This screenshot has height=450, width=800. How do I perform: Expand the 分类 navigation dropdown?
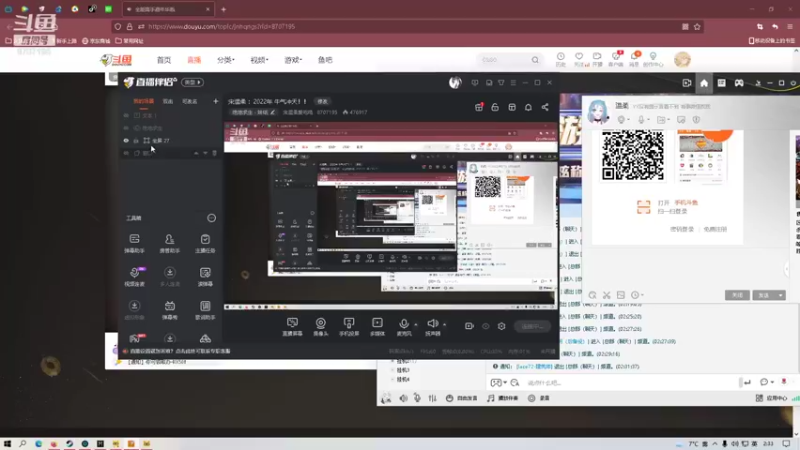pos(226,60)
